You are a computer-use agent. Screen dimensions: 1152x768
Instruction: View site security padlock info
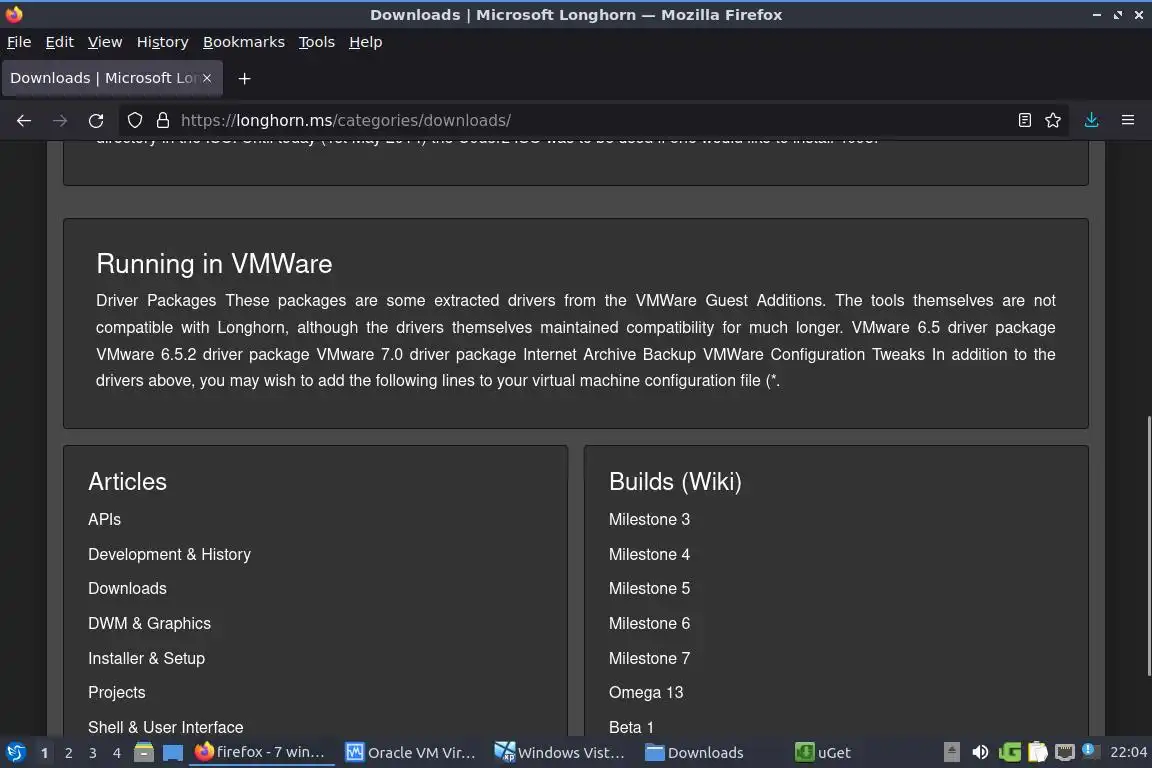163,121
